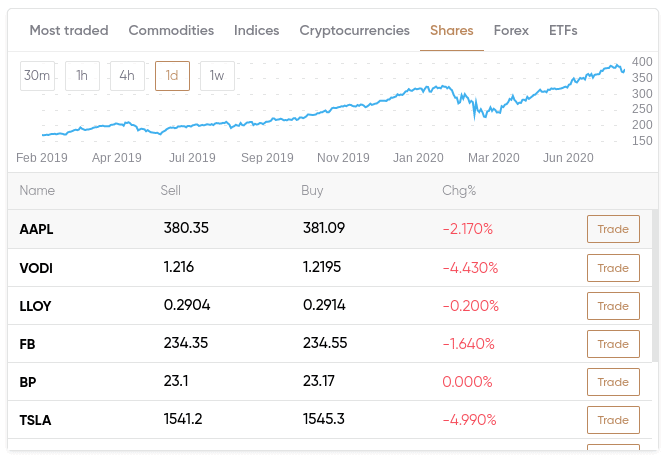
Task: Click TSLA change value -4.990%
Action: [x=469, y=420]
